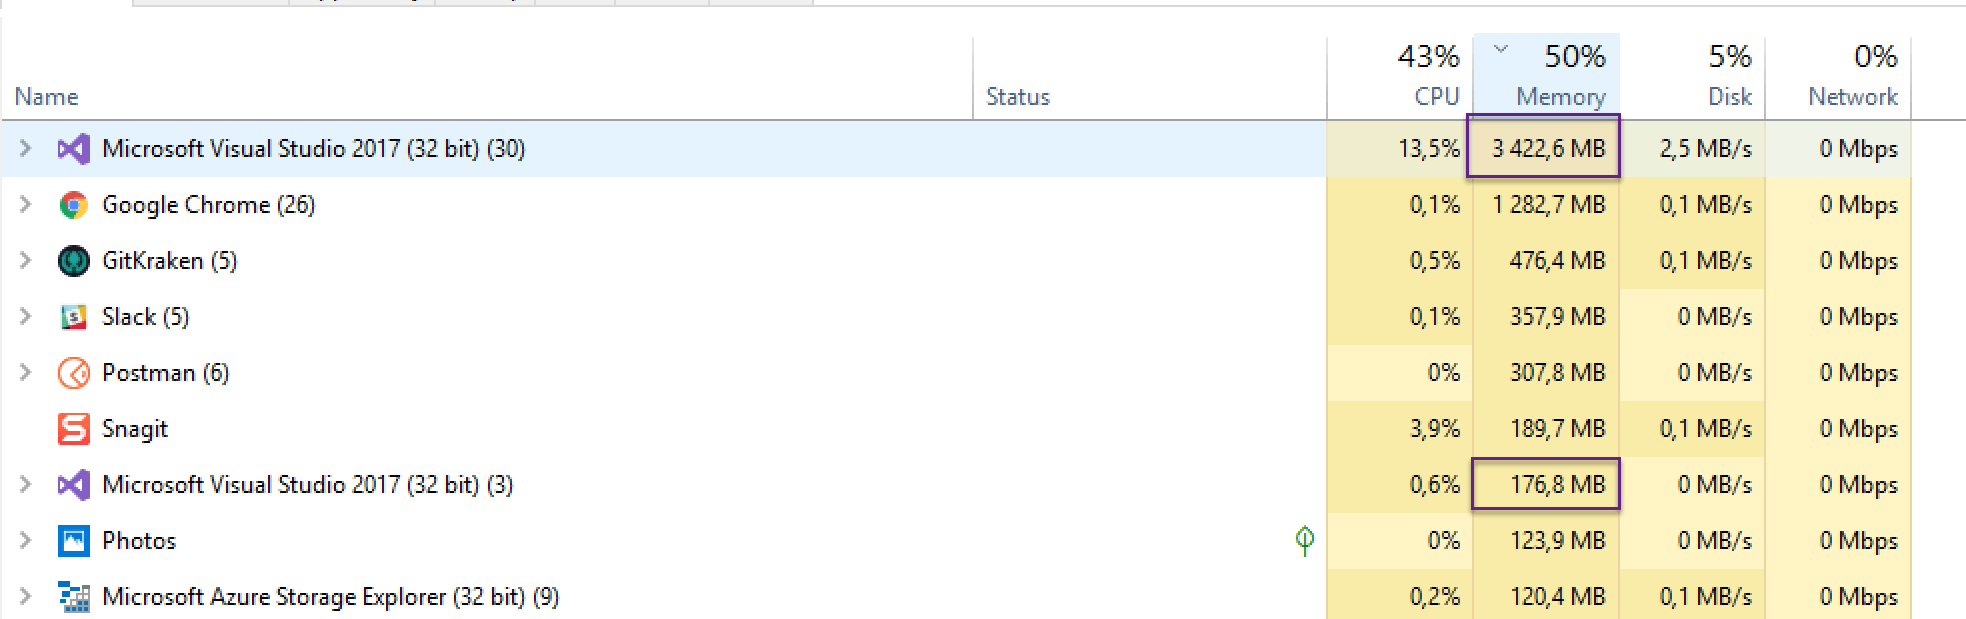Select the 3 422,6 MB memory cell

(1547, 149)
